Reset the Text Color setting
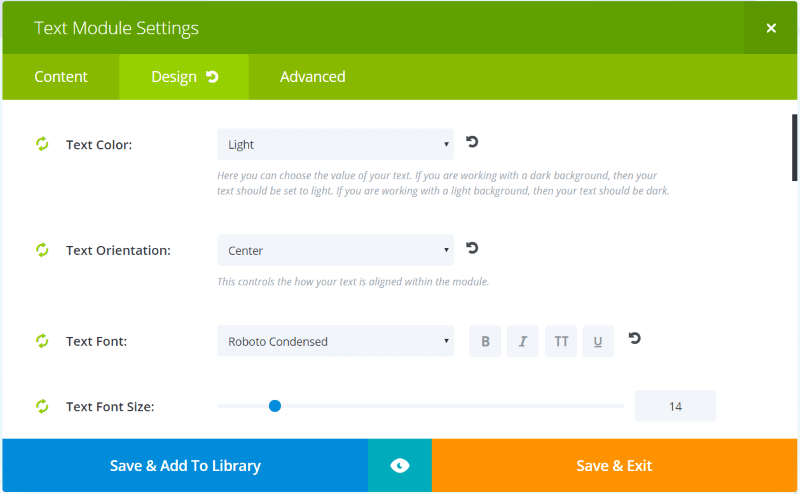The image size is (800, 494). tap(472, 142)
